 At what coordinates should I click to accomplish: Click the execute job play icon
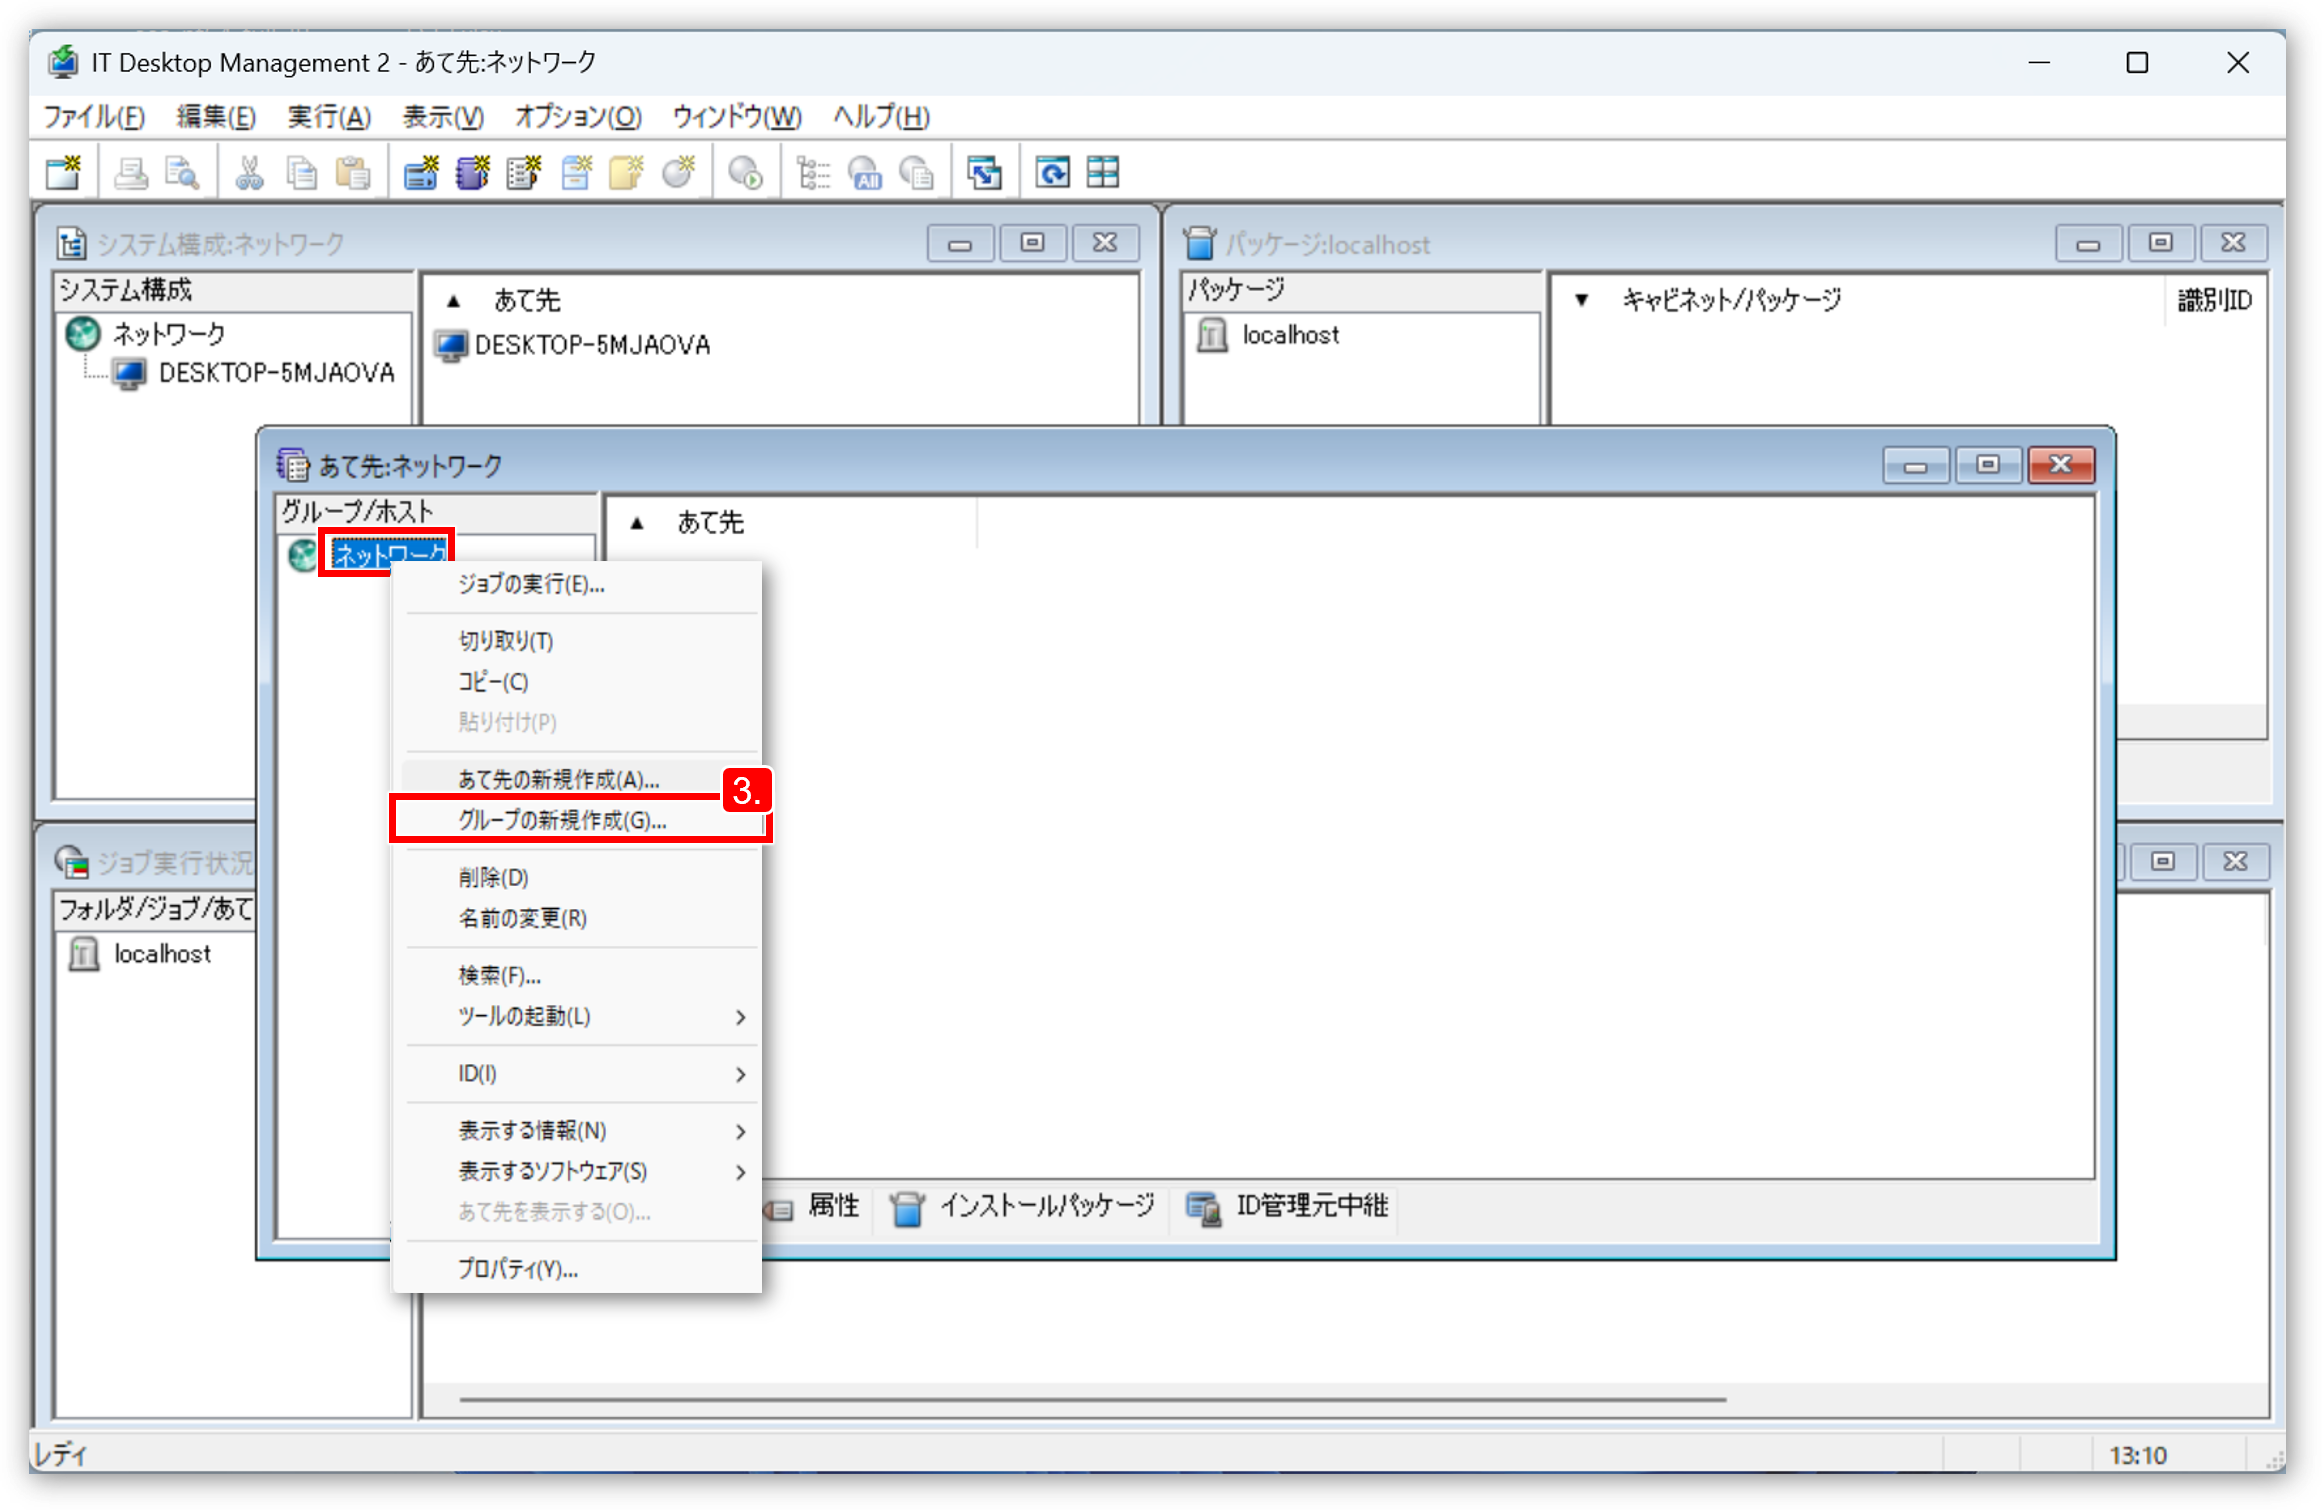(x=745, y=173)
